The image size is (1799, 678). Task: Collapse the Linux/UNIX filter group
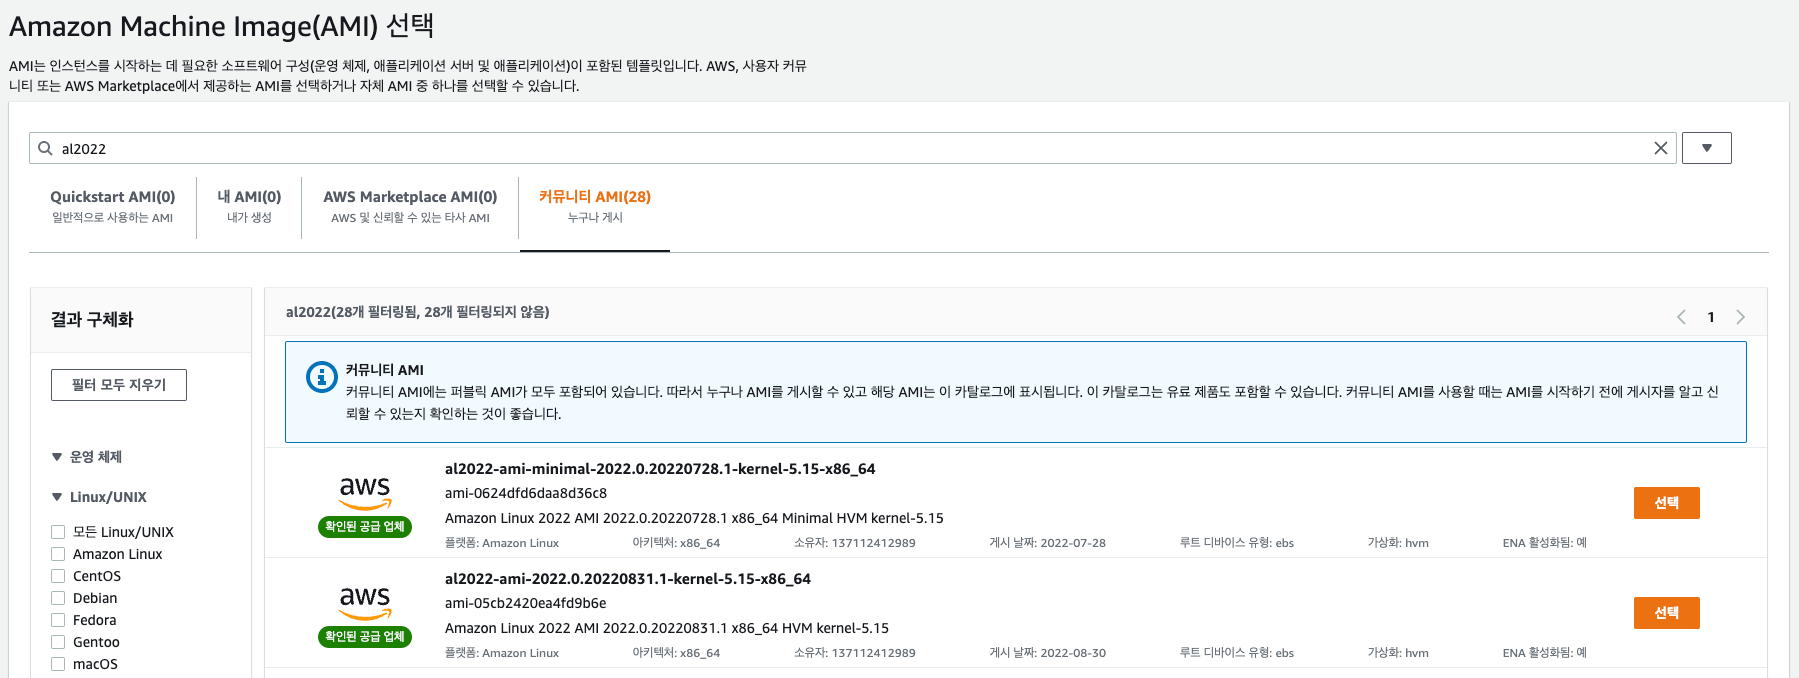tap(57, 497)
